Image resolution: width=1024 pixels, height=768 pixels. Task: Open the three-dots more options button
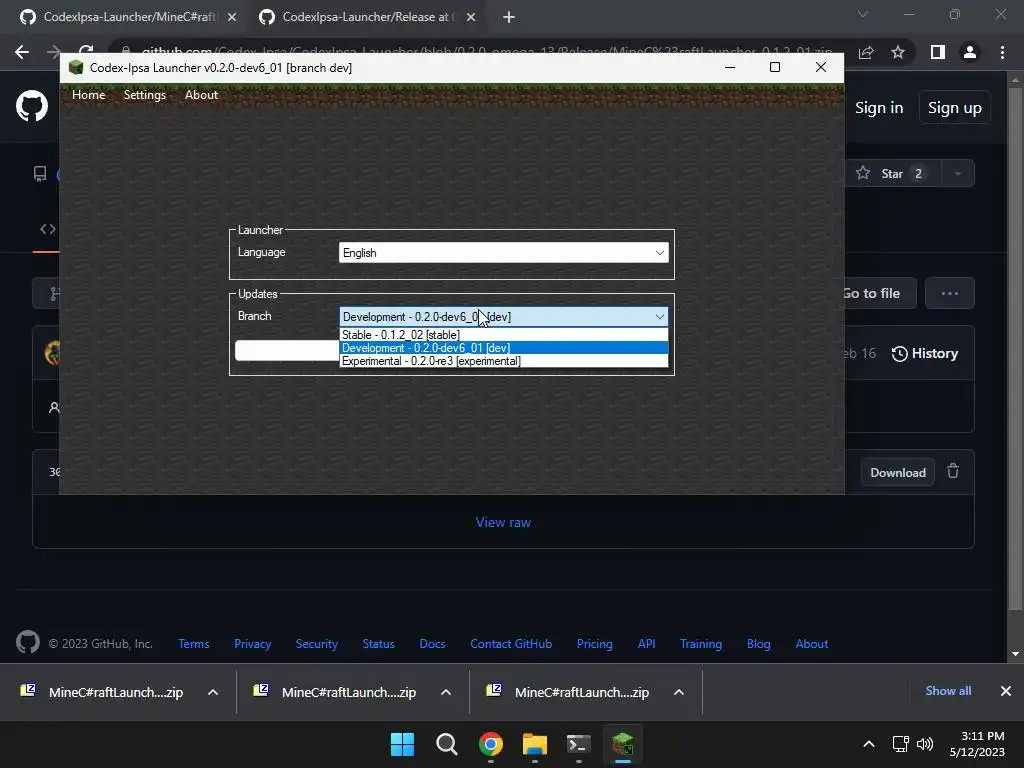[950, 293]
